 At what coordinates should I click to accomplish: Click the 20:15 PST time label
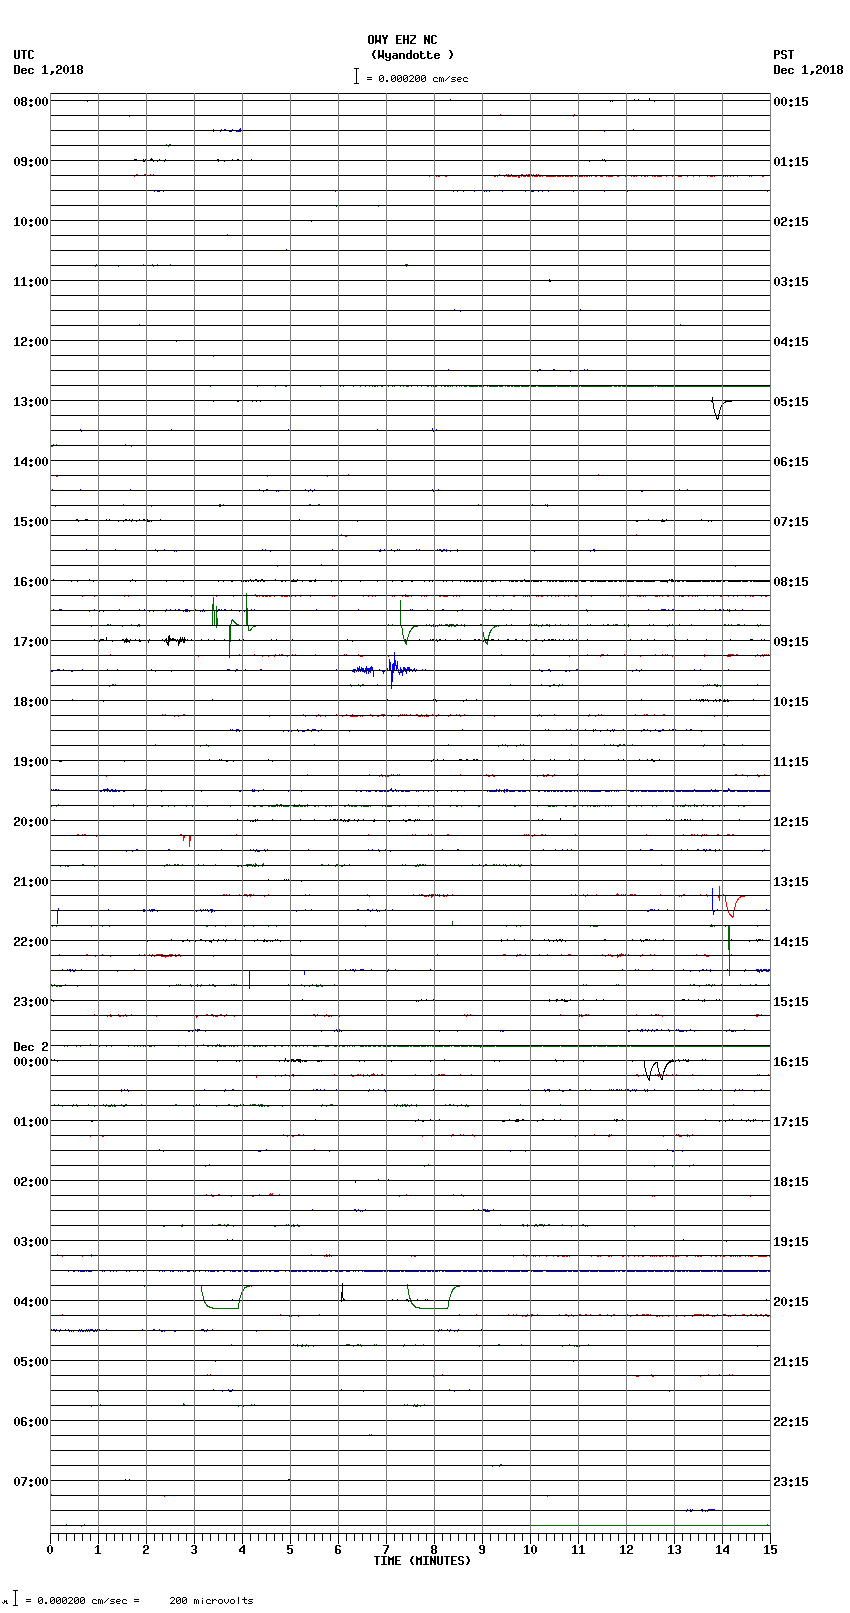pos(791,1302)
